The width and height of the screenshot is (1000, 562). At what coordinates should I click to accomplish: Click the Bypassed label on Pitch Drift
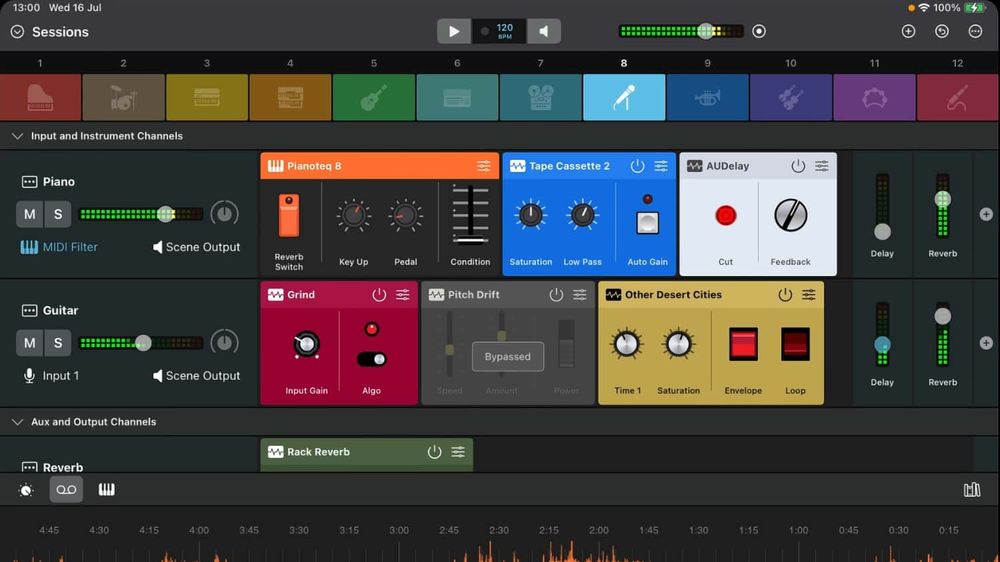(508, 357)
